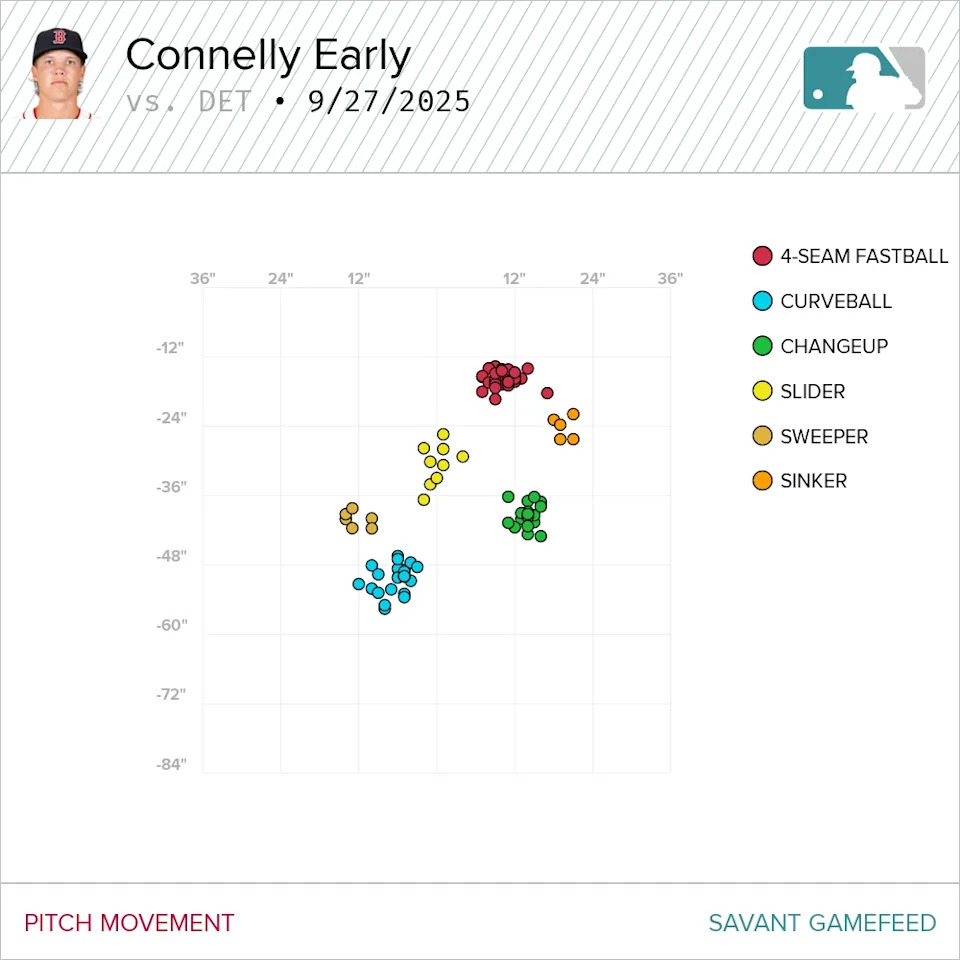Click the MLB logo icon
Image resolution: width=960 pixels, height=960 pixels.
[x=864, y=78]
